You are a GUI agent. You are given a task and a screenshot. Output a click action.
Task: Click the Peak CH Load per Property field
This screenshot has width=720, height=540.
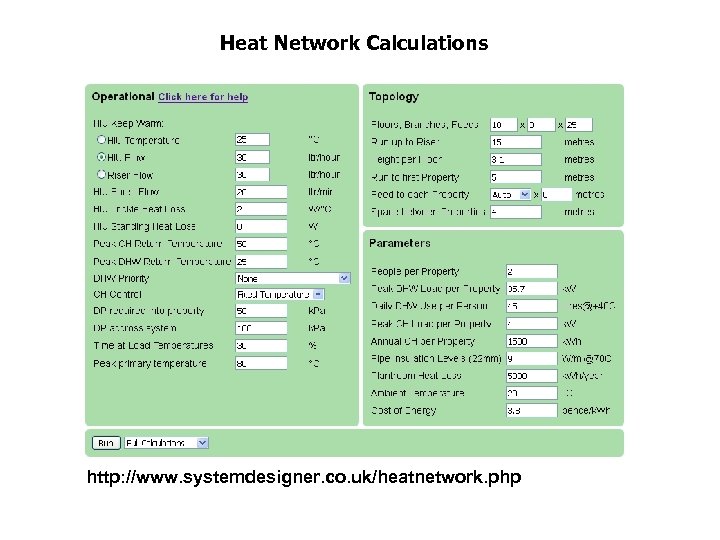[x=532, y=324]
